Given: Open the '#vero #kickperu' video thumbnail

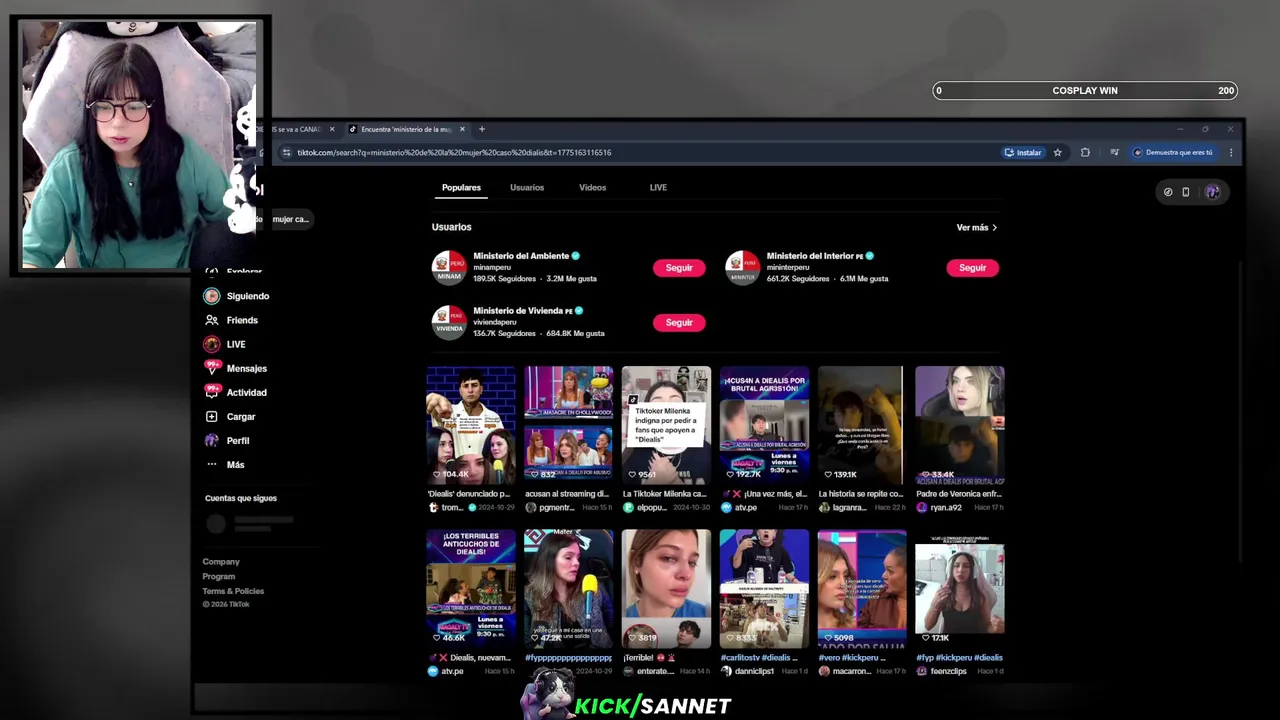Looking at the screenshot, I should coord(861,589).
